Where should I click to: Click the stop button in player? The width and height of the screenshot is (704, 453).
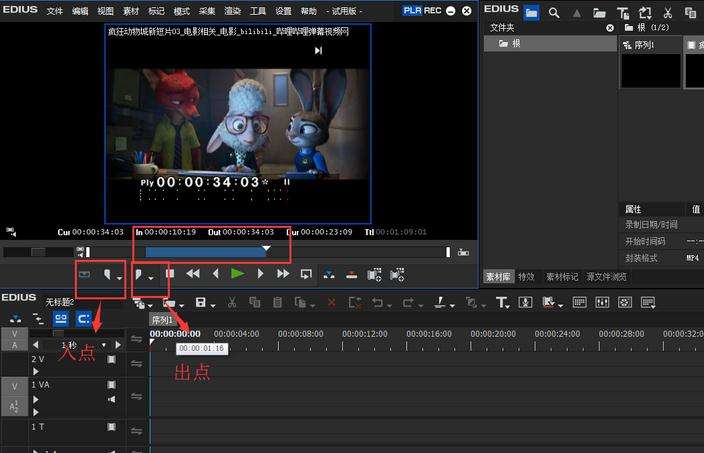(x=170, y=273)
